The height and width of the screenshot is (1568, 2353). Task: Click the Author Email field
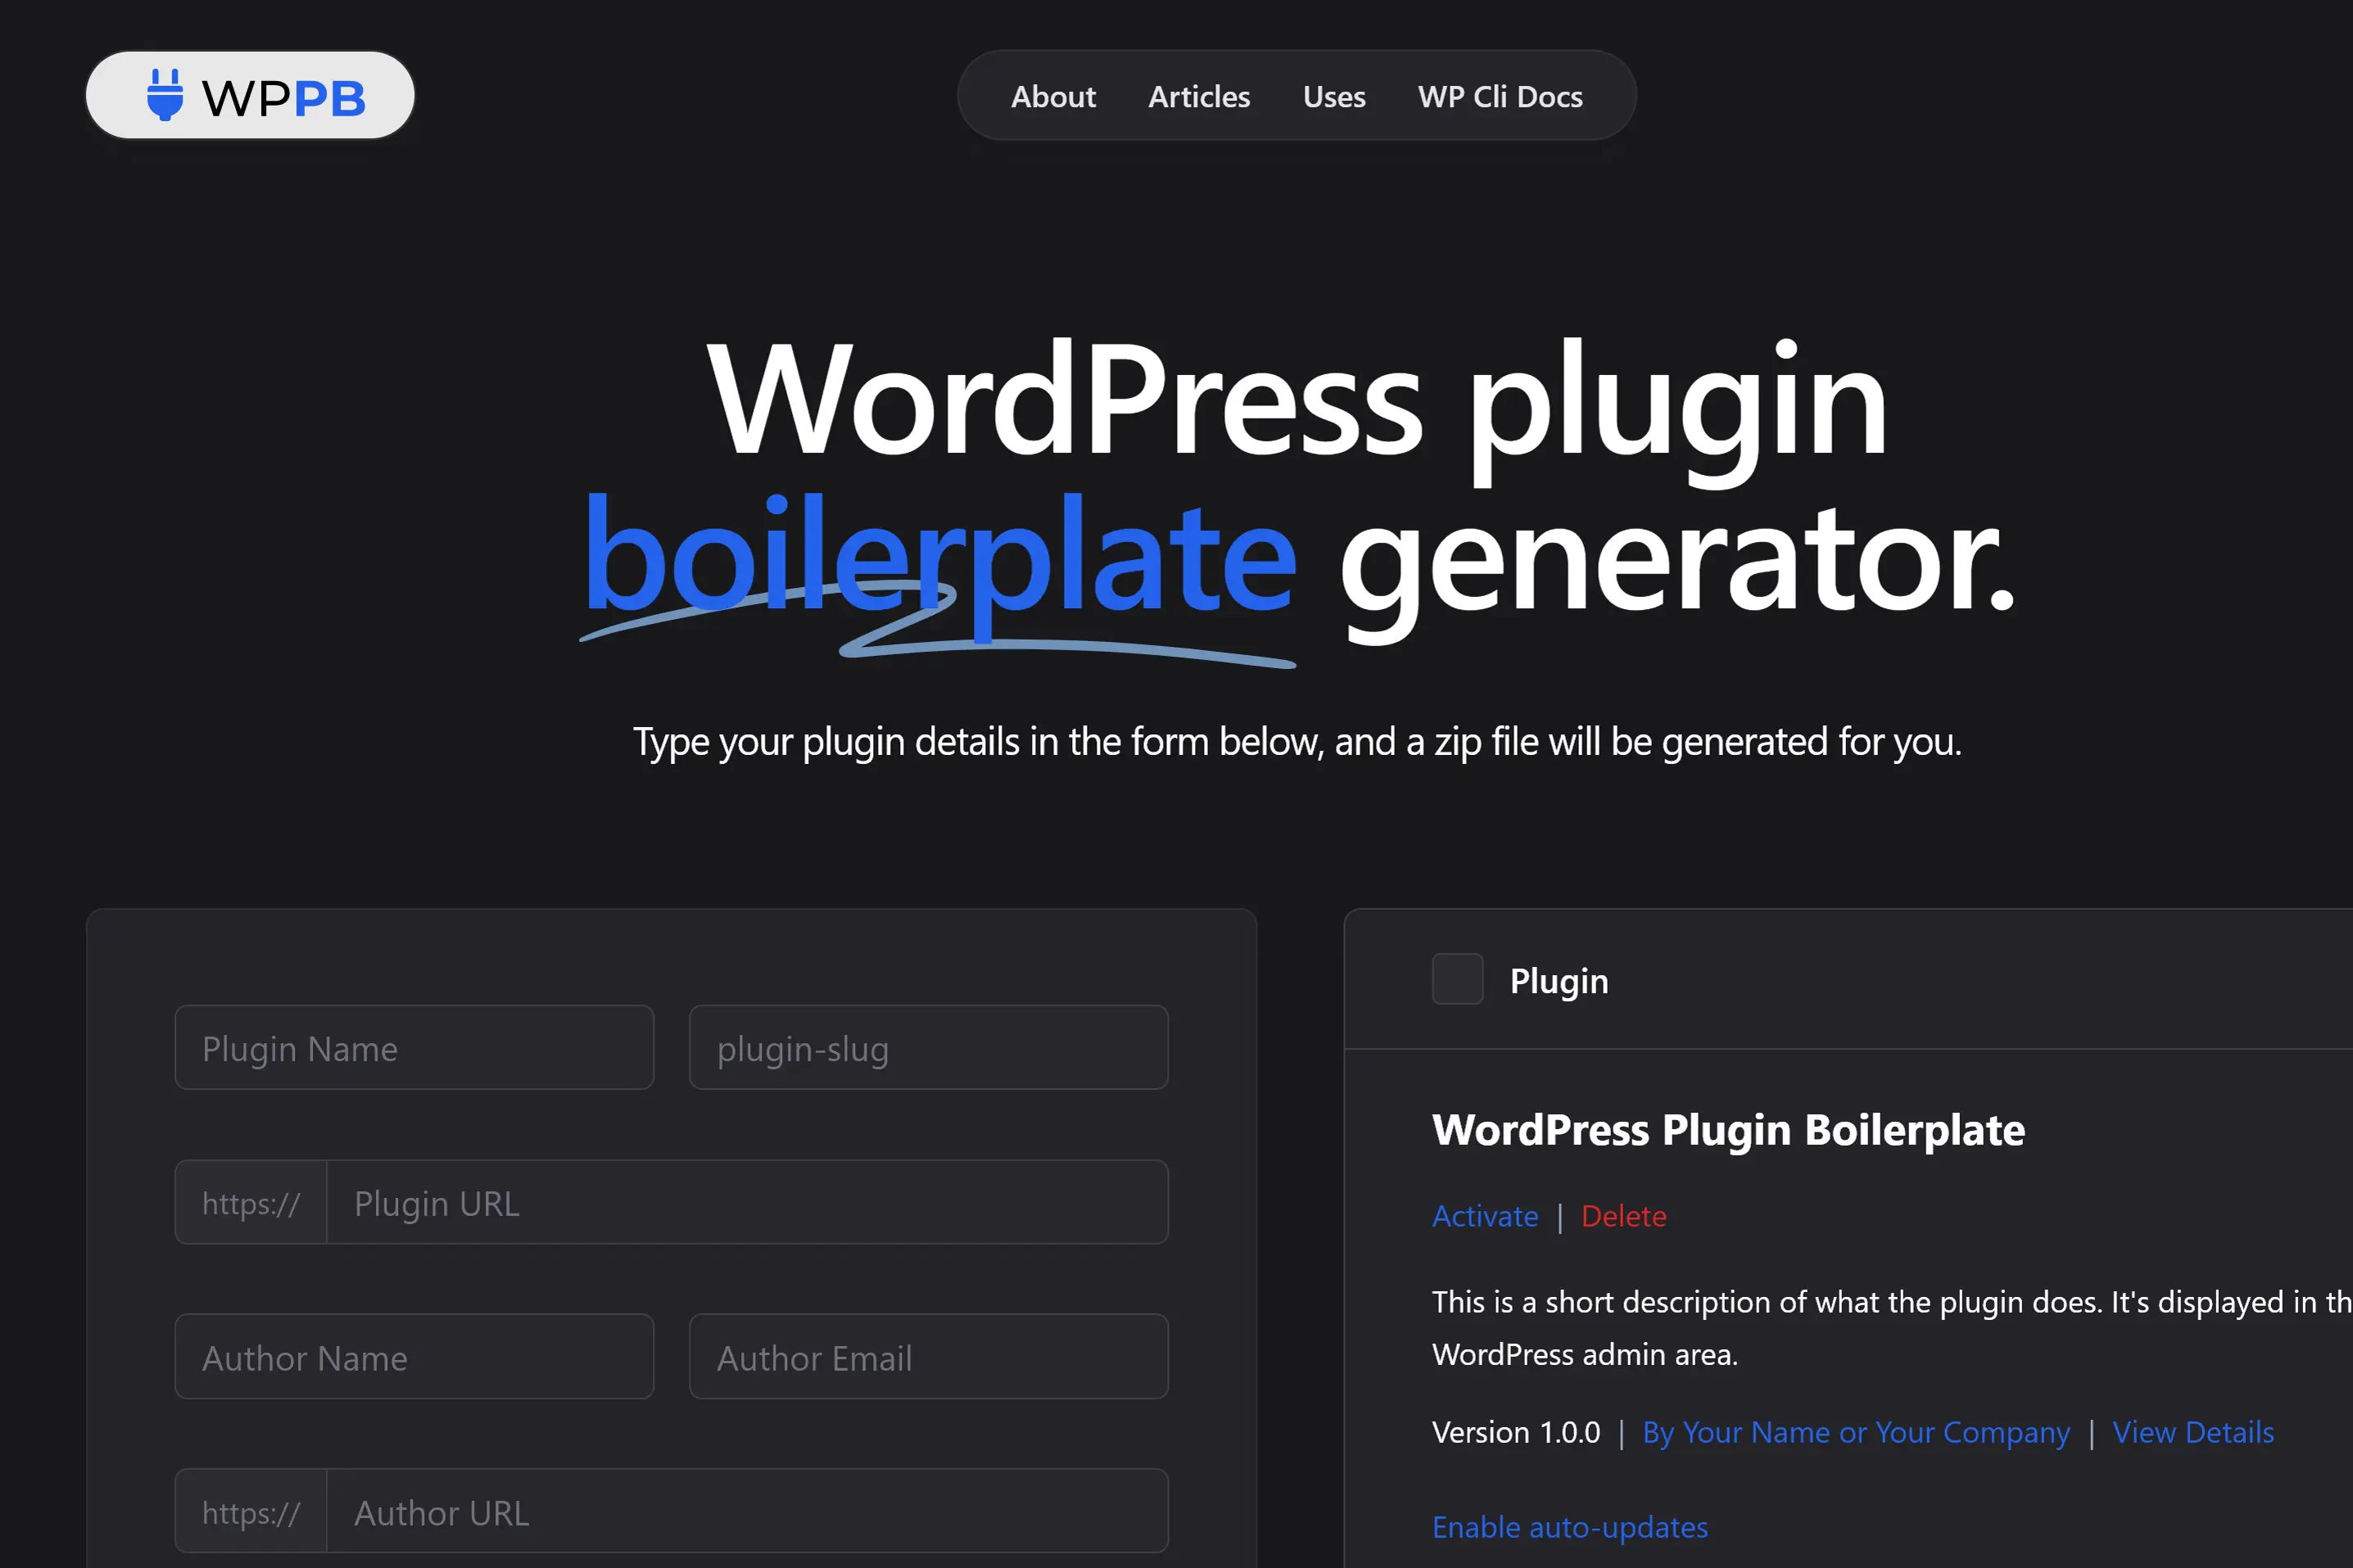click(x=928, y=1357)
